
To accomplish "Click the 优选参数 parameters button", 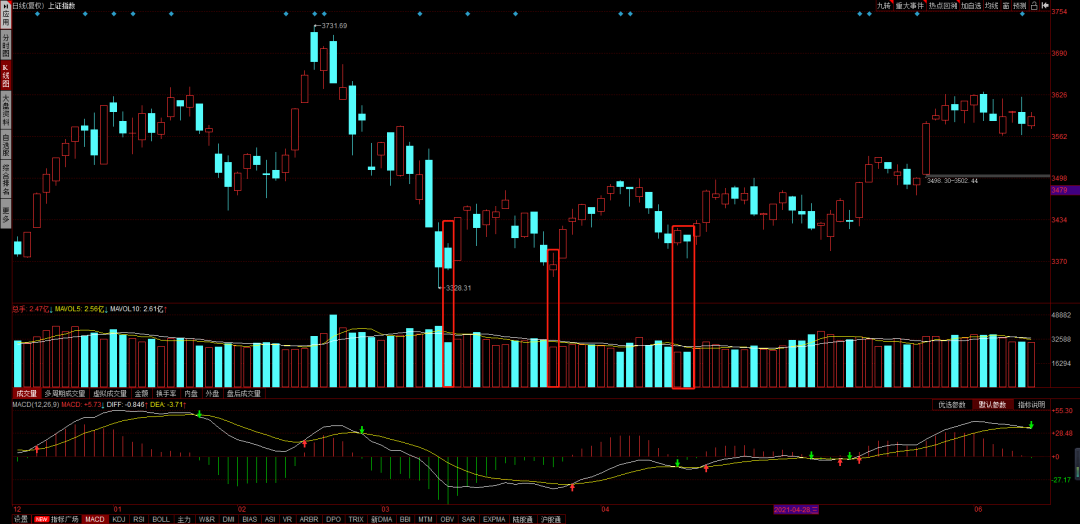I will [x=952, y=405].
